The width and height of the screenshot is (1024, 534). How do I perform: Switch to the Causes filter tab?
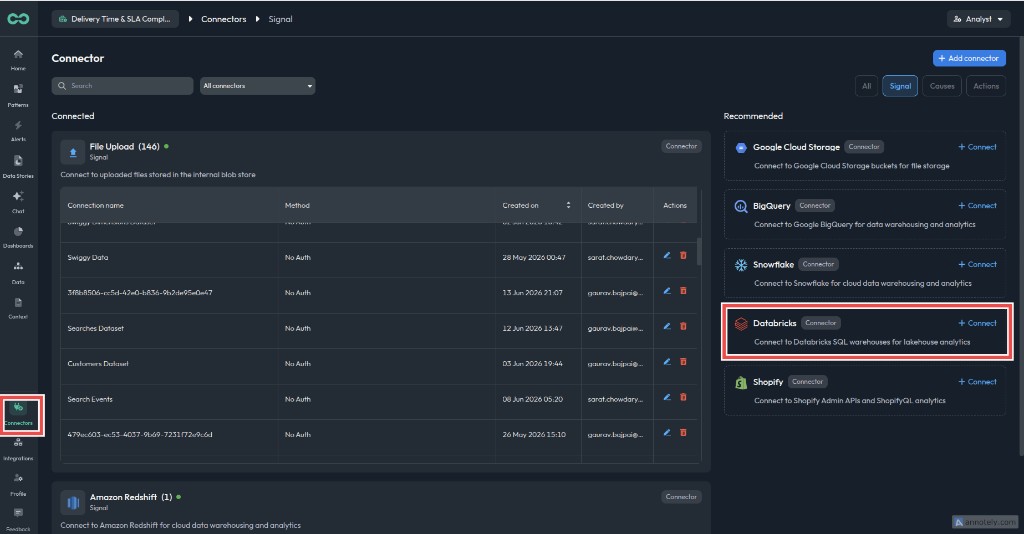tap(942, 86)
